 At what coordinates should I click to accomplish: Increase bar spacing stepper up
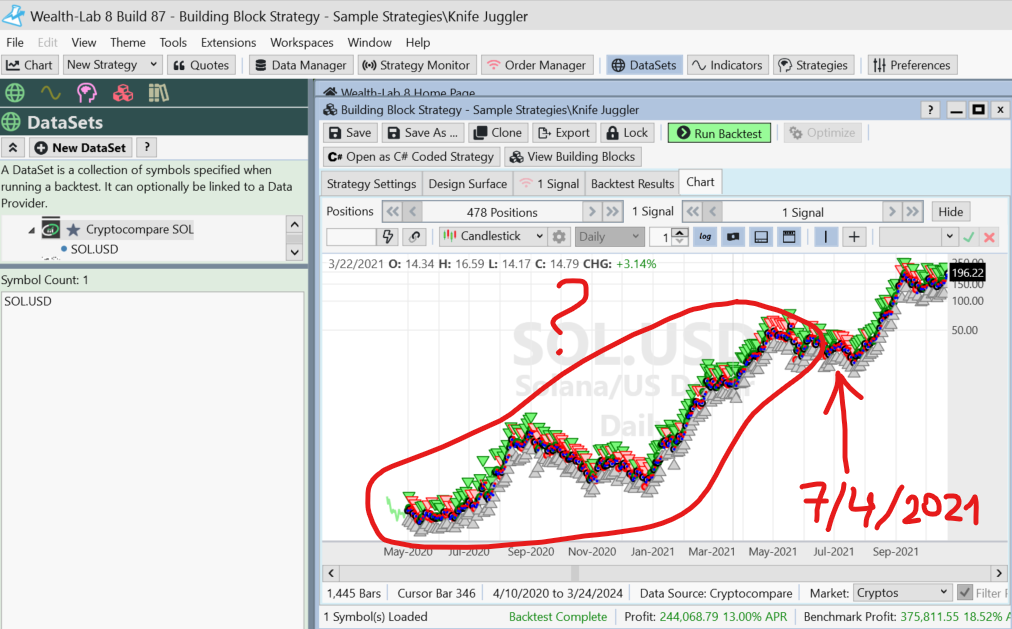coord(680,233)
